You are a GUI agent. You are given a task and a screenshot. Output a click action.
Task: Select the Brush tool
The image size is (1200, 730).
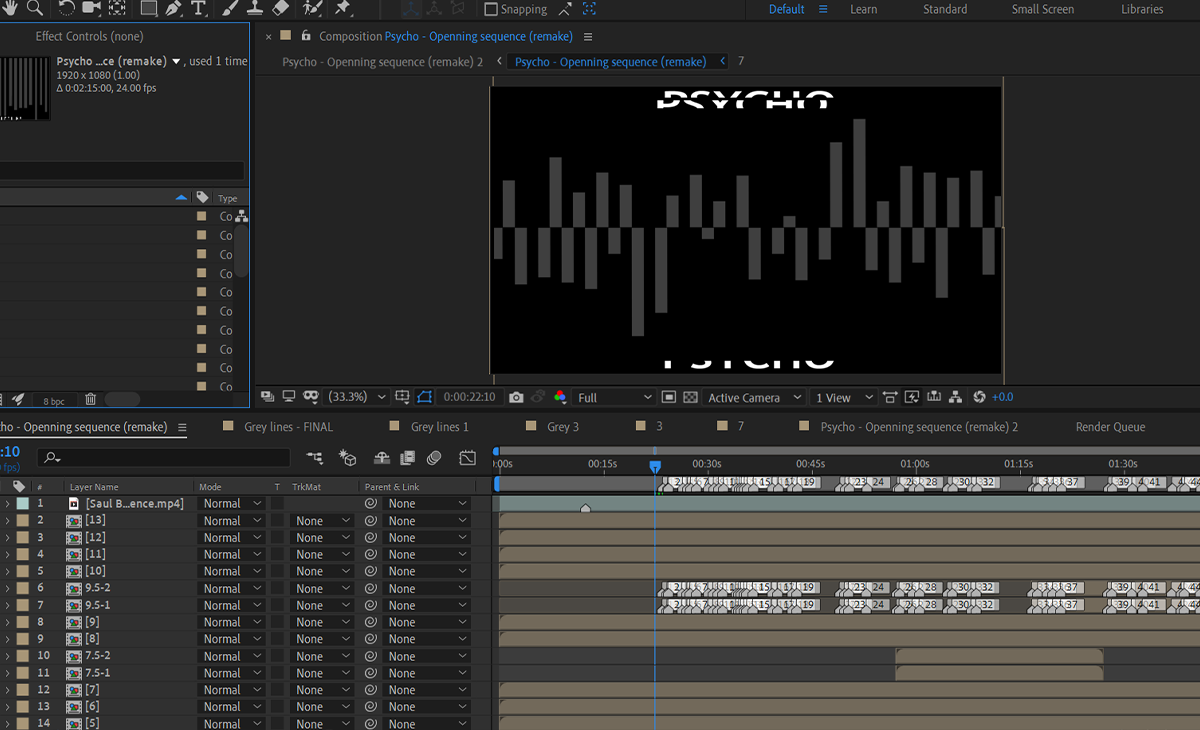tap(229, 8)
